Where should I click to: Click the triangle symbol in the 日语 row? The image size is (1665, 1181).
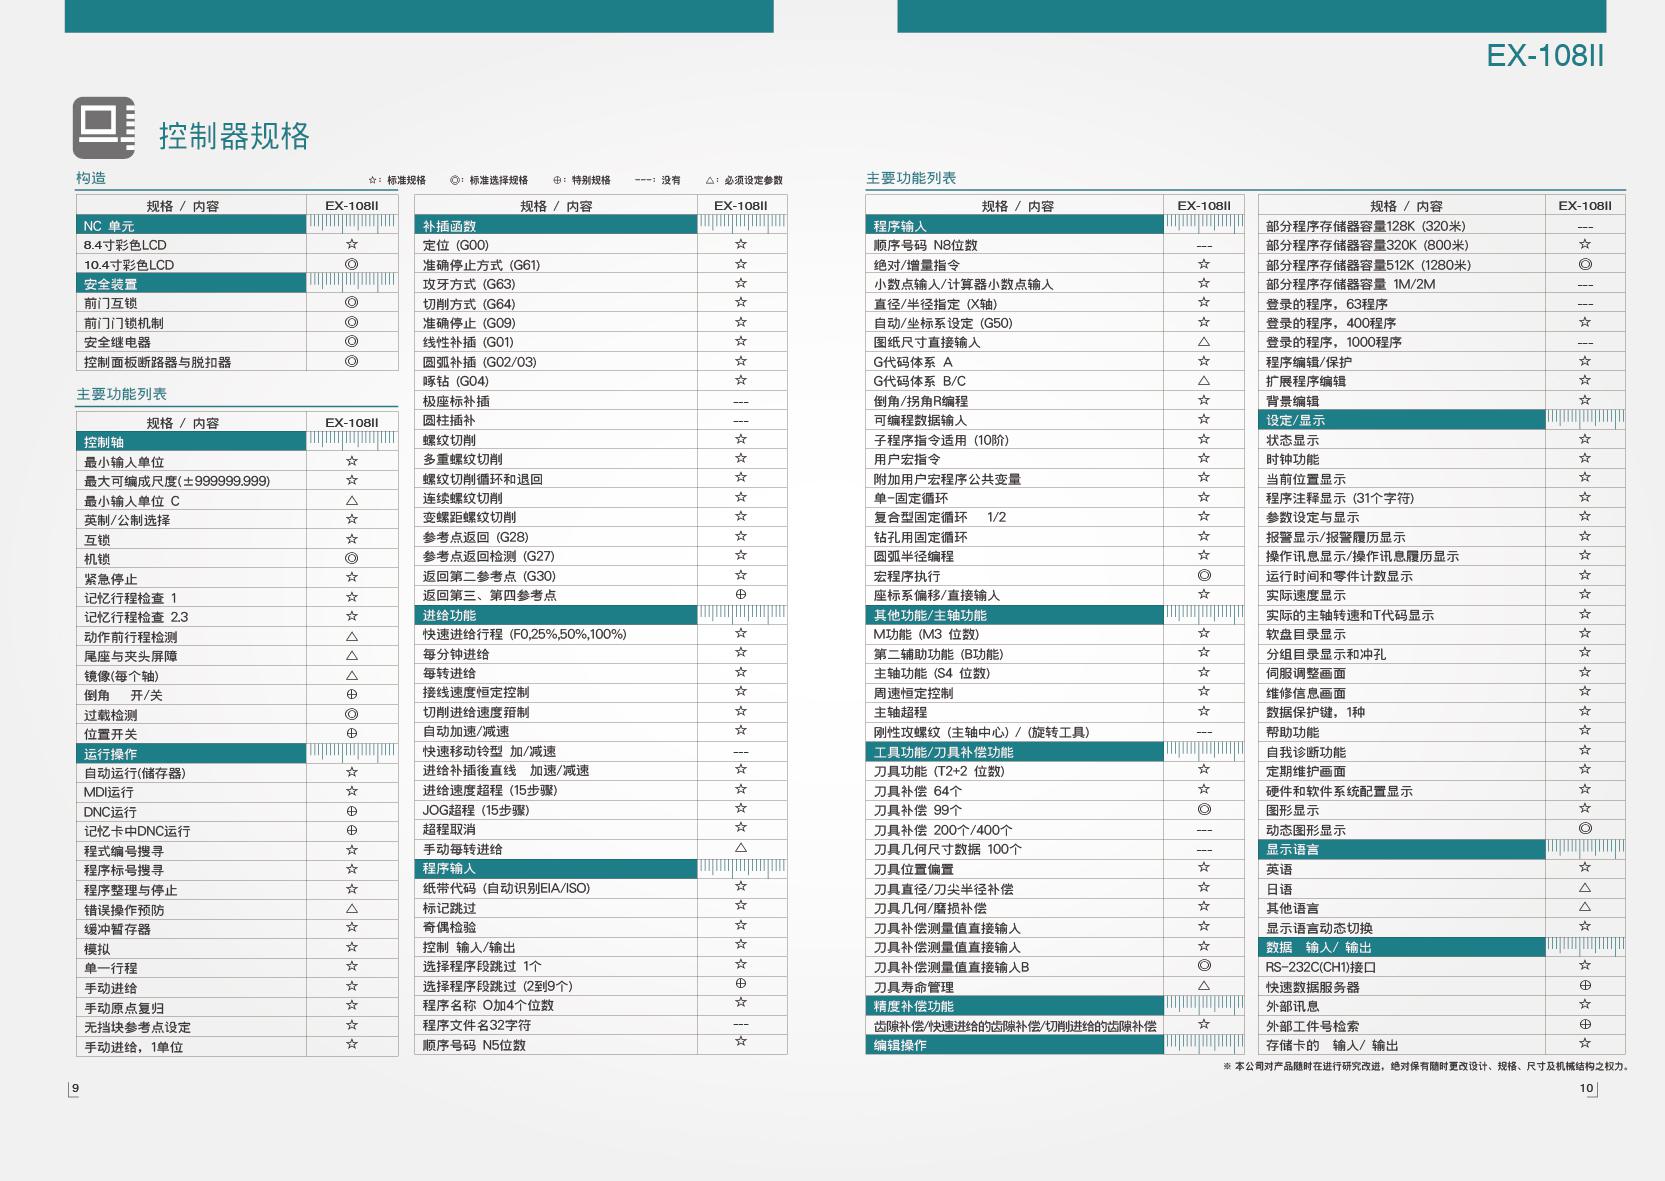click(1585, 888)
